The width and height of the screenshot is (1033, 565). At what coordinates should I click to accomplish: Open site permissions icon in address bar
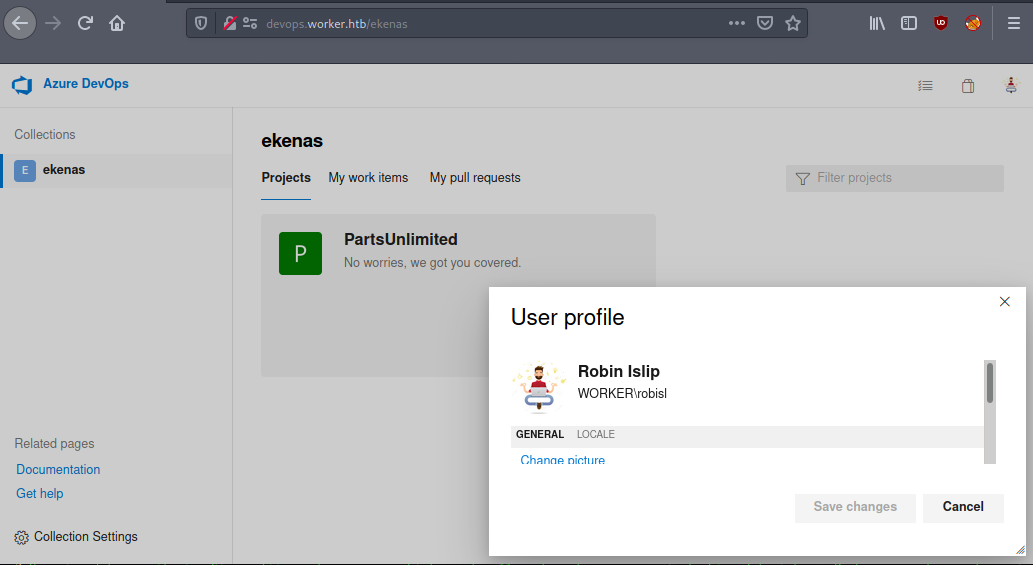250,24
